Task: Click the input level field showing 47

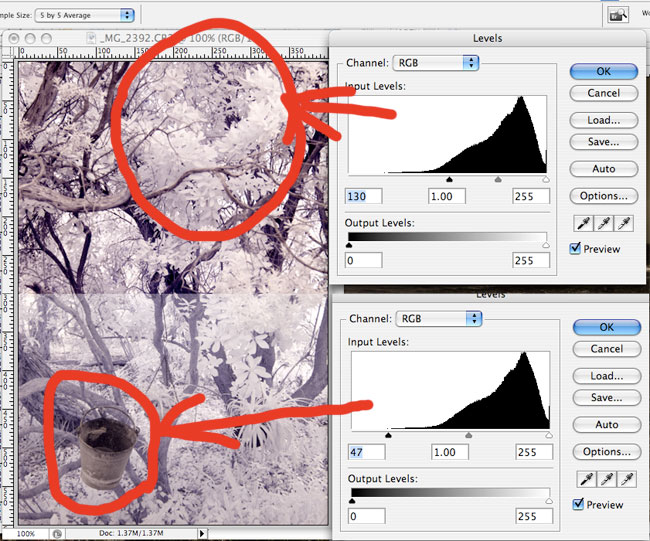Action: [365, 452]
